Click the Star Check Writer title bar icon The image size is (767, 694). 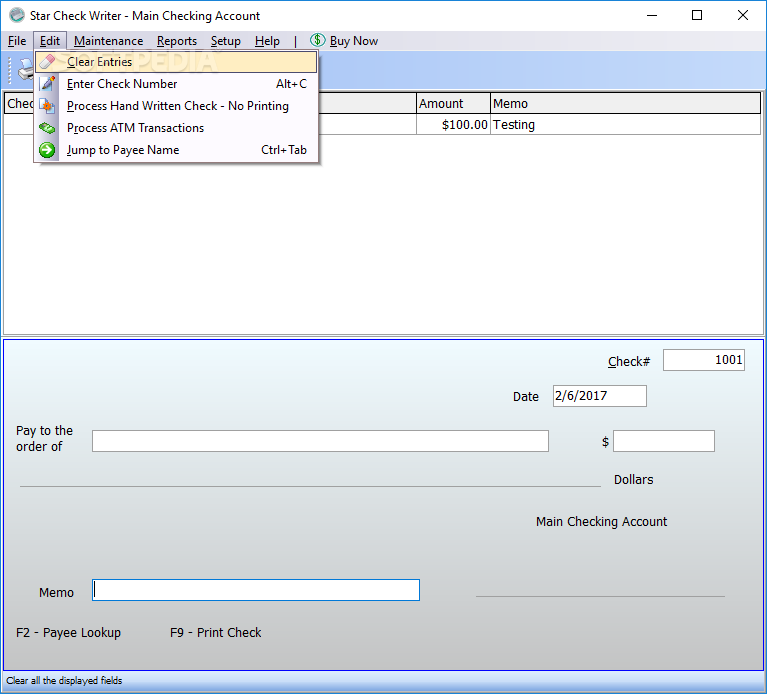tap(17, 15)
